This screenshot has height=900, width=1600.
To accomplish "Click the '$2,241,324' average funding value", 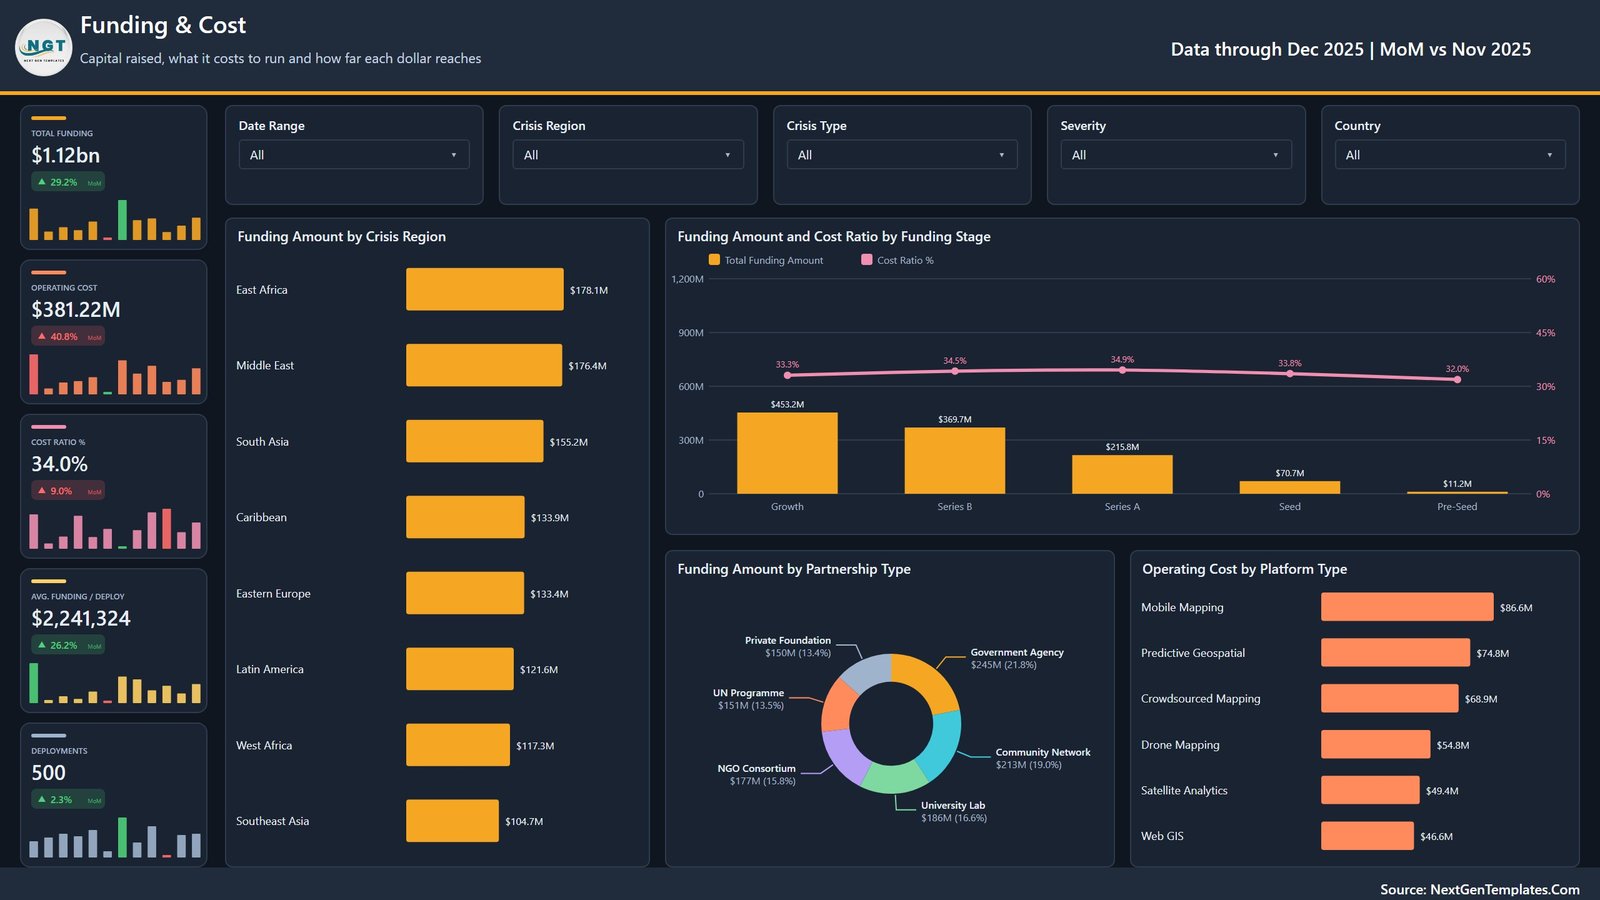I will (x=81, y=618).
